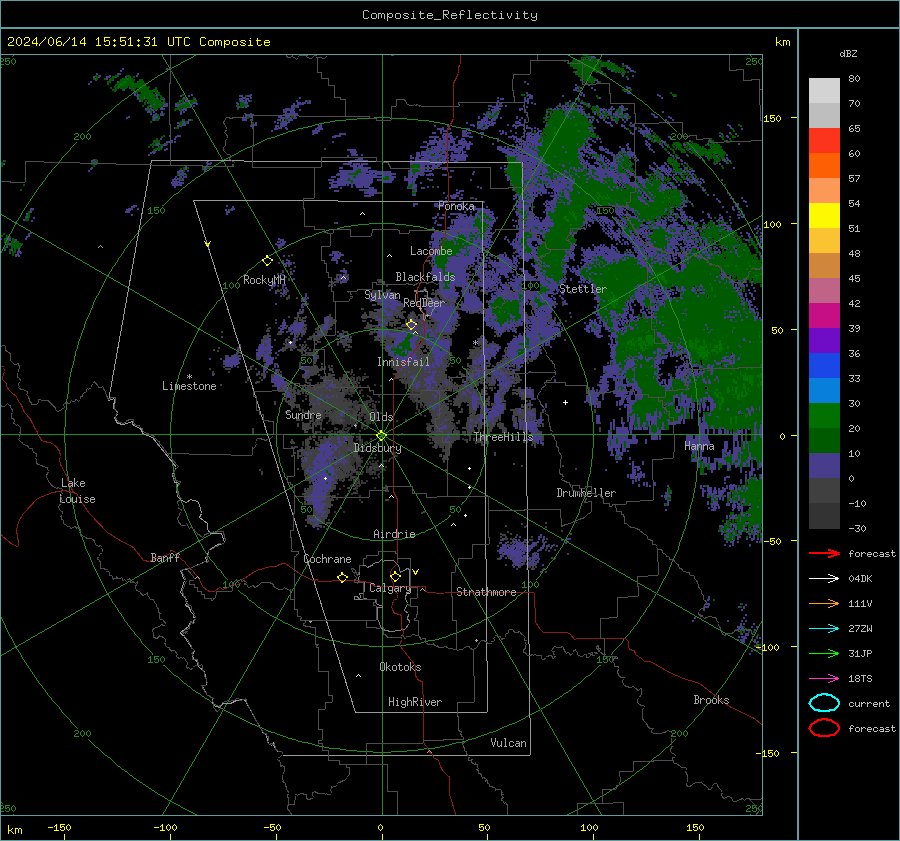Click the Stettler label on map
The height and width of the screenshot is (841, 900).
583,289
